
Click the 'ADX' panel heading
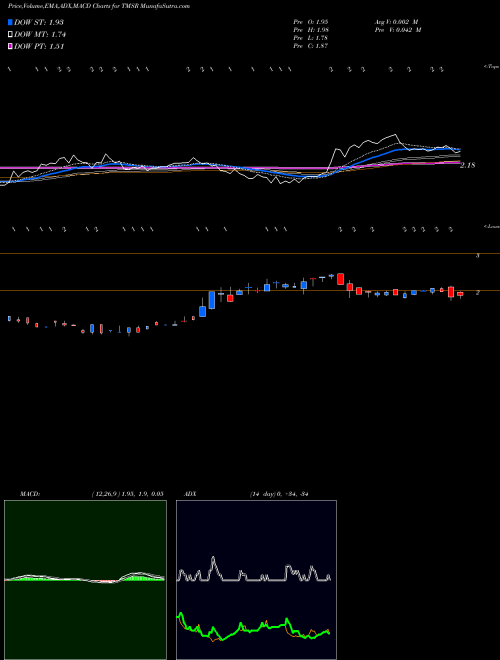[190, 494]
